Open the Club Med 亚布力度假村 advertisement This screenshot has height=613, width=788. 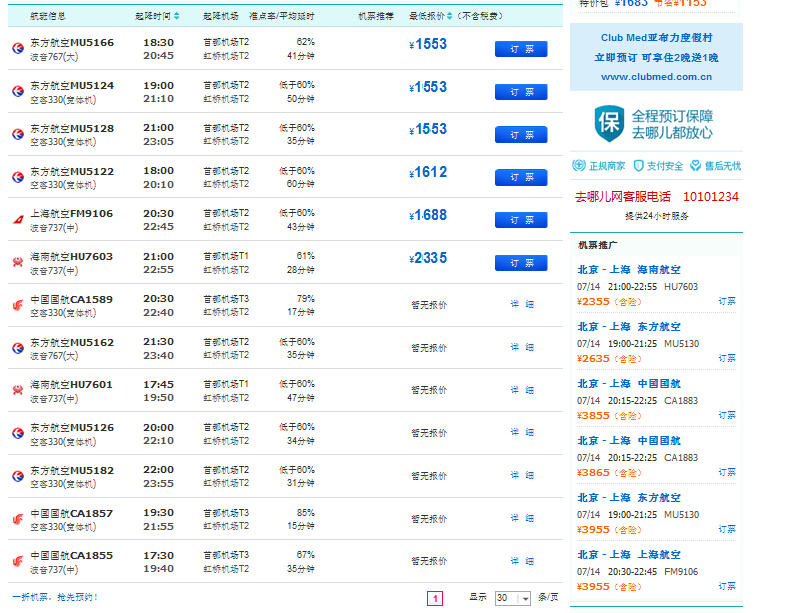pyautogui.click(x=656, y=57)
